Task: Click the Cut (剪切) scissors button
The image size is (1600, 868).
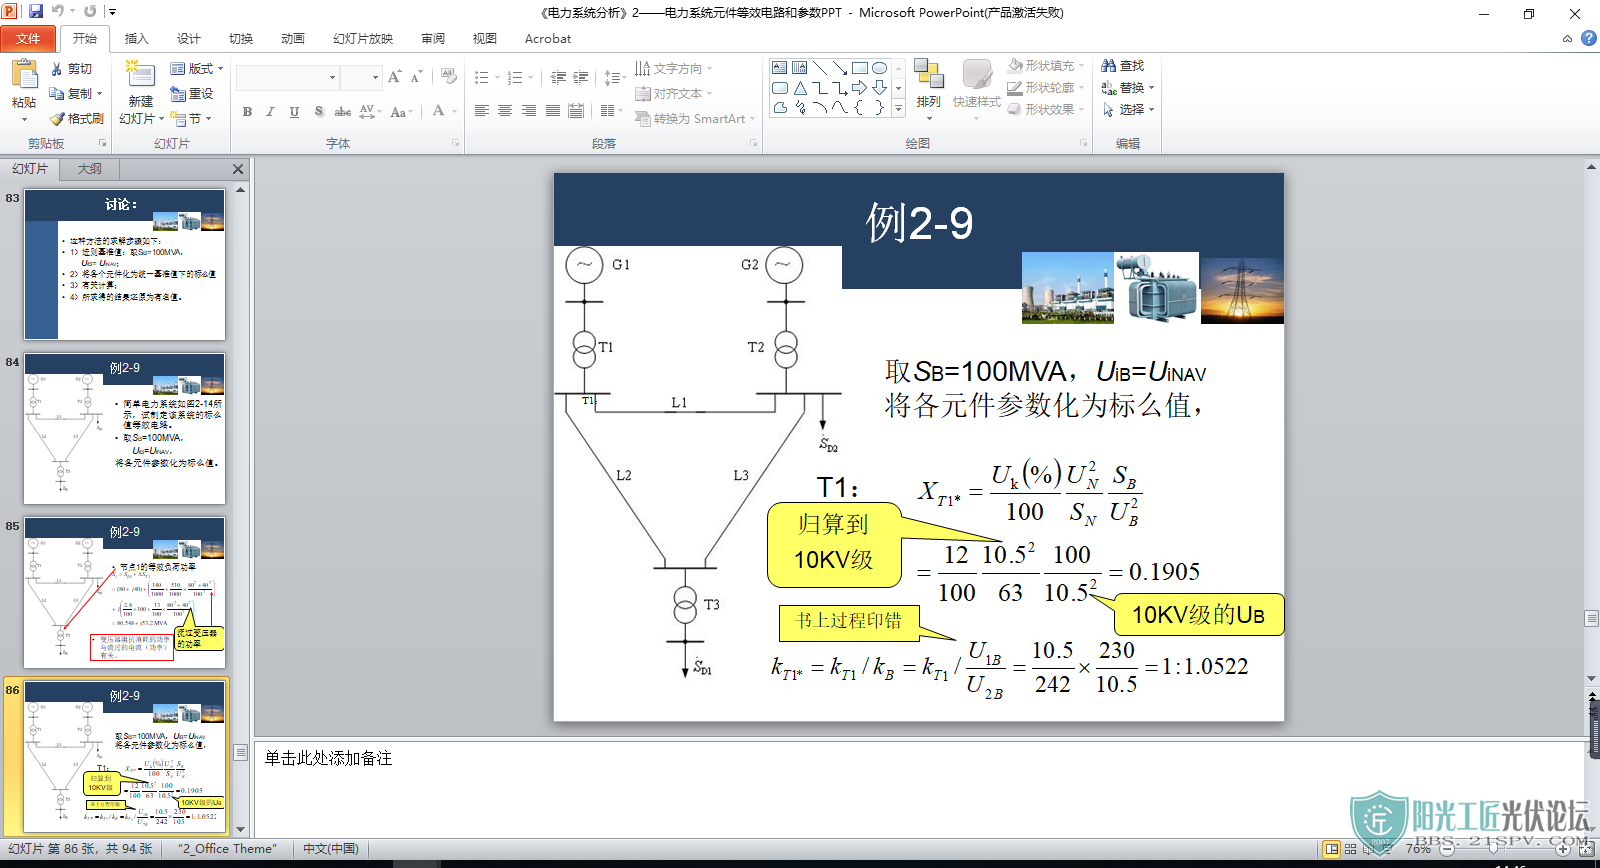Action: tap(71, 69)
